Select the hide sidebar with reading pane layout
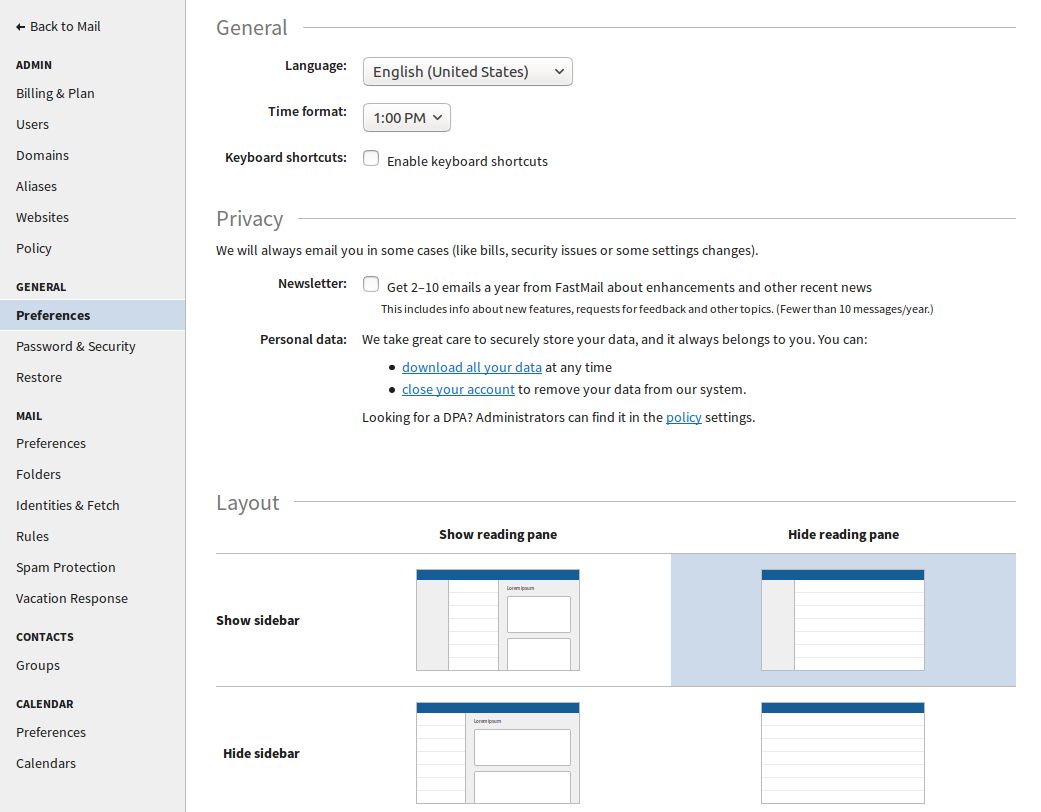 pyautogui.click(x=497, y=753)
